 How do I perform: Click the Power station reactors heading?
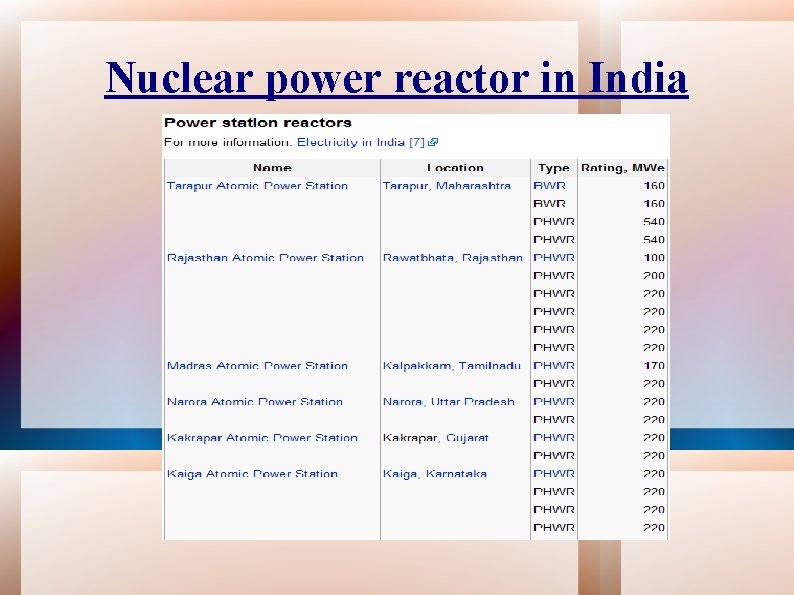point(258,123)
